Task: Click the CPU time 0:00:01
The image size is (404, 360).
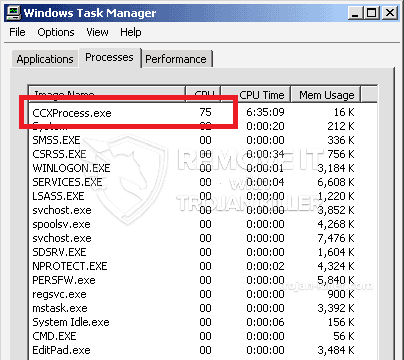Action: (x=265, y=168)
